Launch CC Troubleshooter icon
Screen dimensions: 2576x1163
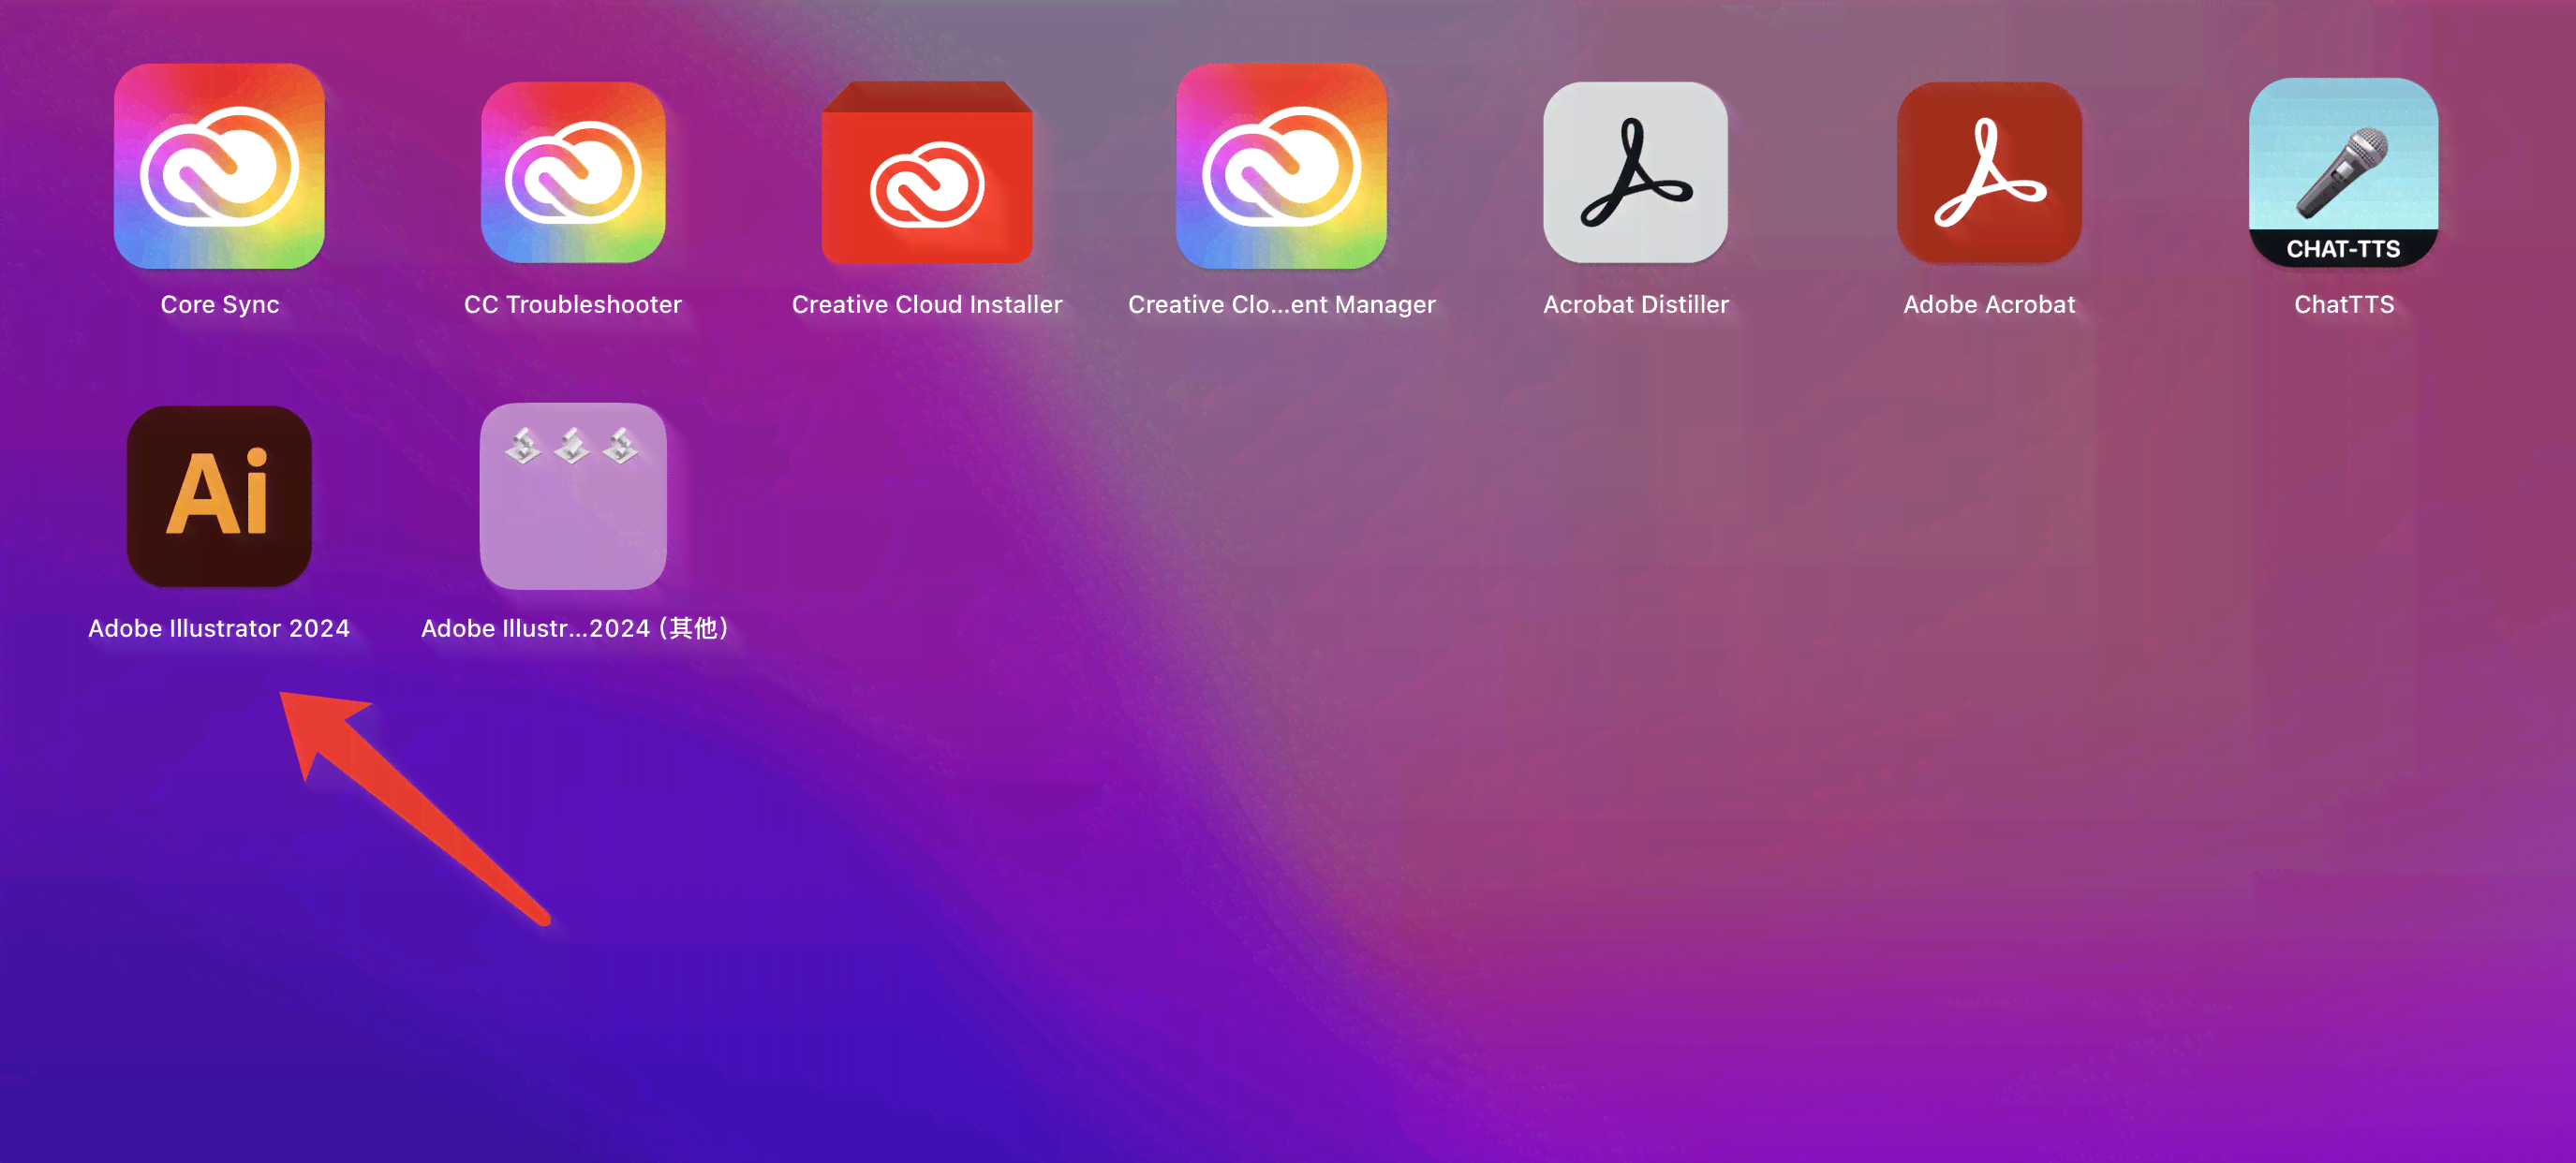coord(573,172)
